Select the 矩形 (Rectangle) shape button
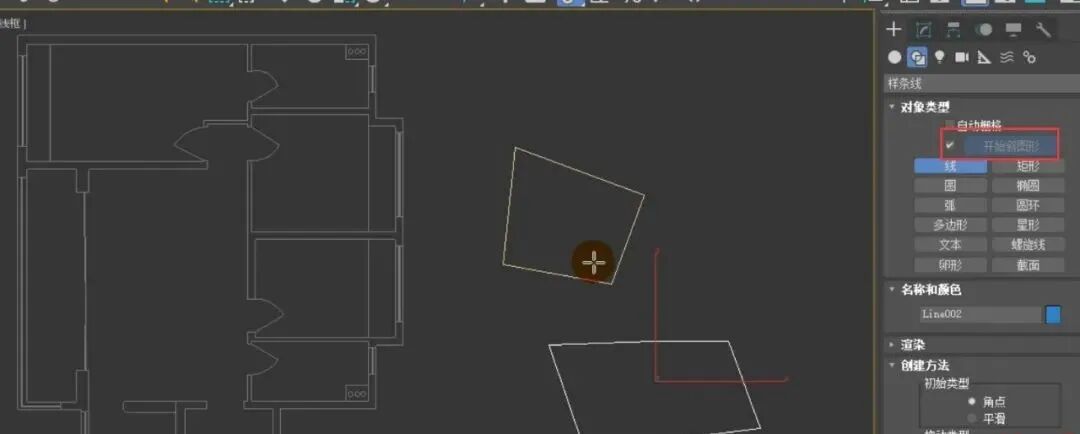Image resolution: width=1080 pixels, height=434 pixels. (1028, 166)
